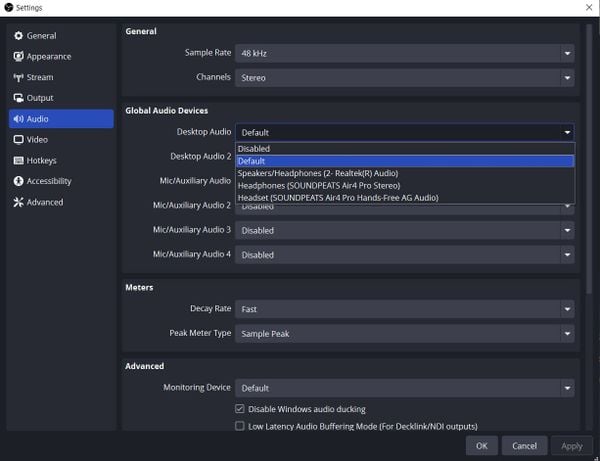Click the Advanced tools icon

[x=18, y=202]
